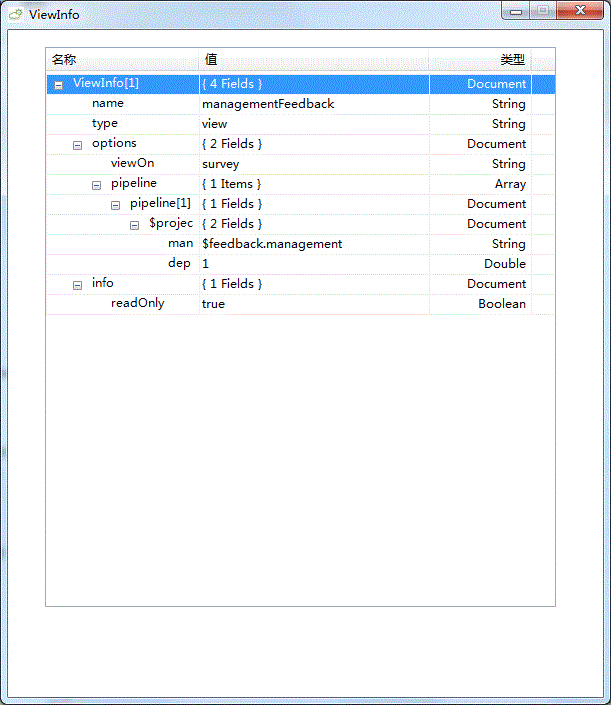Screen dimensions: 611x705
Task: Select the $projec row label
Action: tap(171, 223)
